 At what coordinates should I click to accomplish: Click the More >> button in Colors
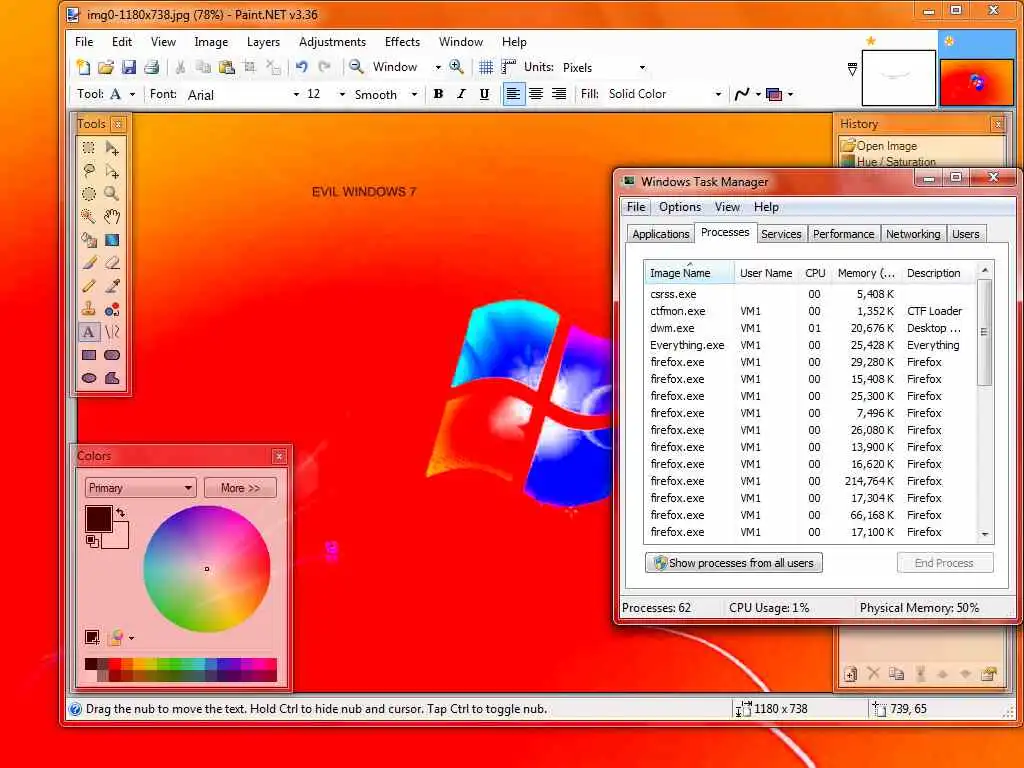240,488
